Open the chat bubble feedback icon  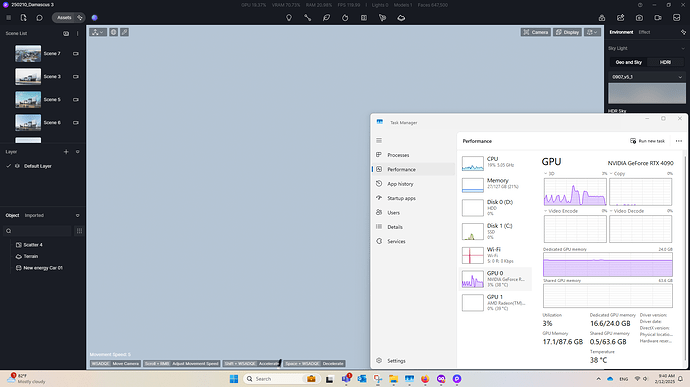(x=39, y=18)
